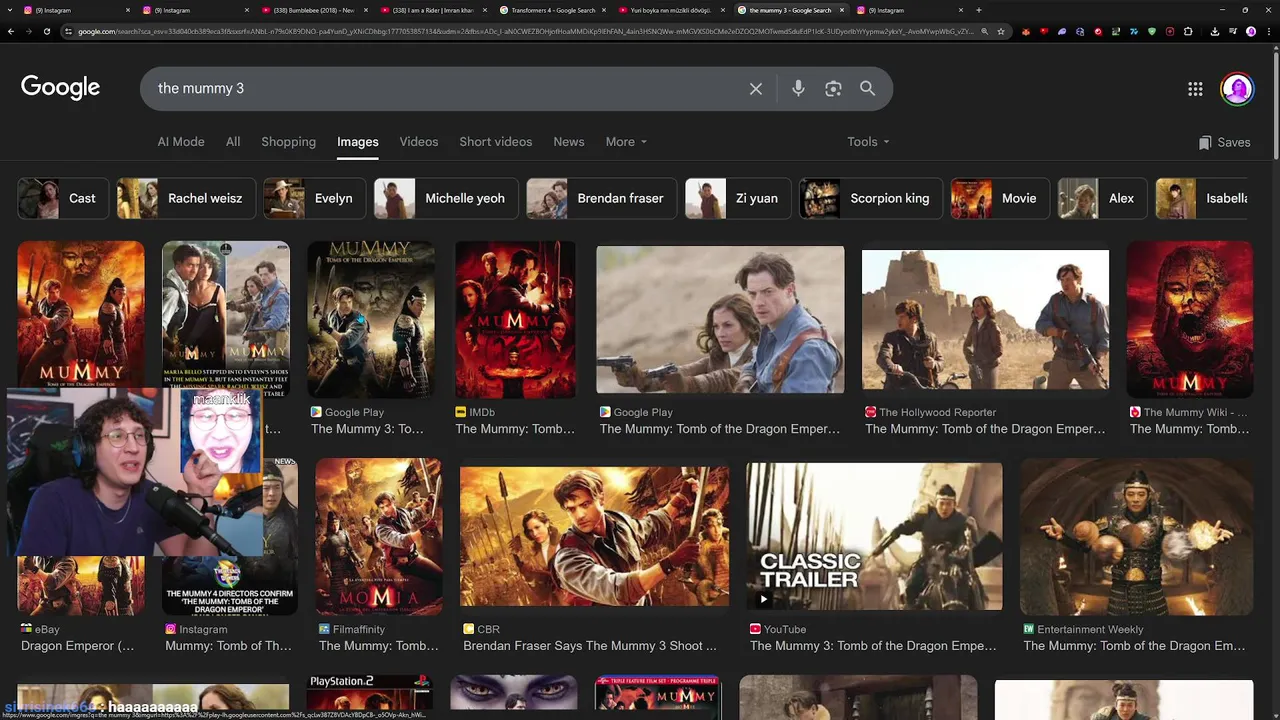Open the Brendan Fraser Says The Mummy 3 link

[590, 646]
